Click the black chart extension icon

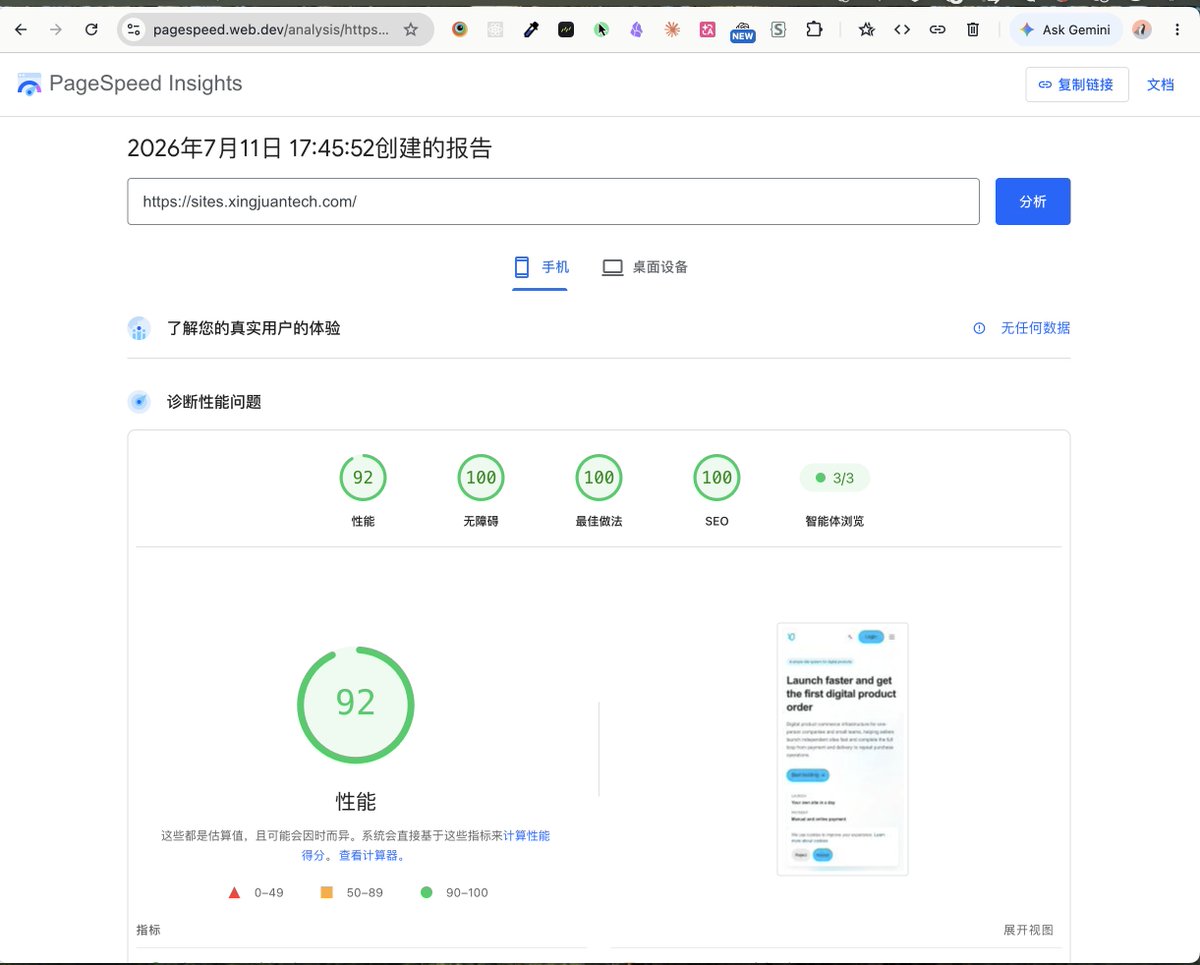566,30
